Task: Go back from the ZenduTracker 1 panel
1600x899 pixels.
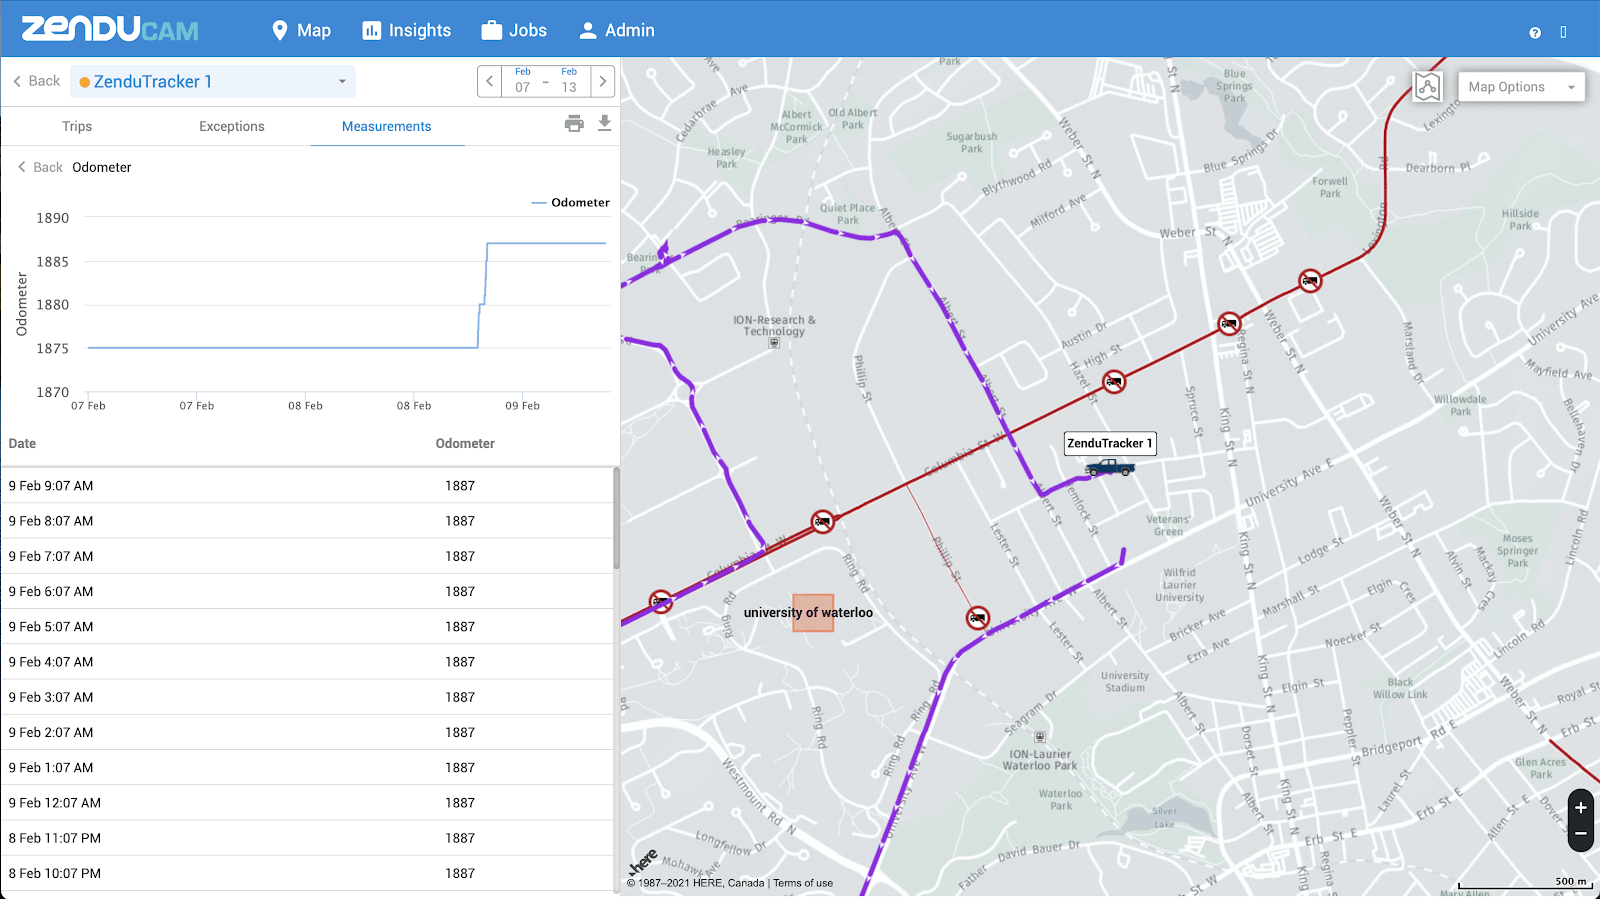Action: coord(37,81)
